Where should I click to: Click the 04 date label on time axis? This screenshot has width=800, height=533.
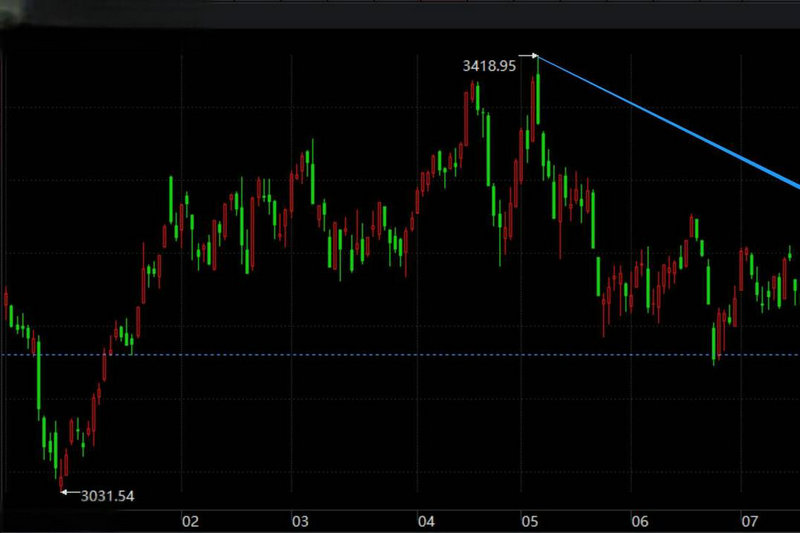[x=427, y=521]
